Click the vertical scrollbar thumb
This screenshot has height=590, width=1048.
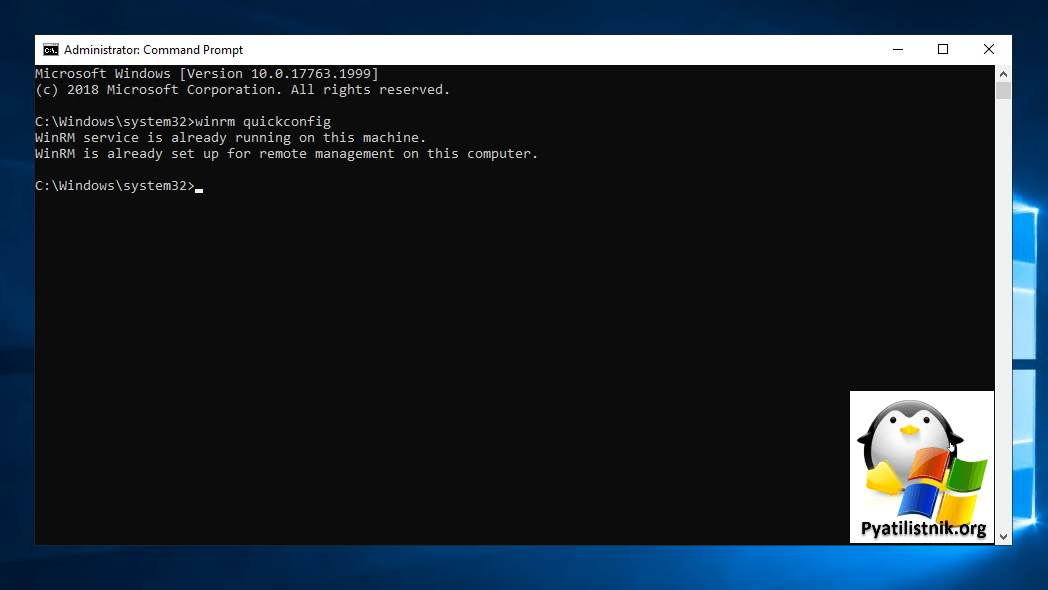(x=1003, y=91)
